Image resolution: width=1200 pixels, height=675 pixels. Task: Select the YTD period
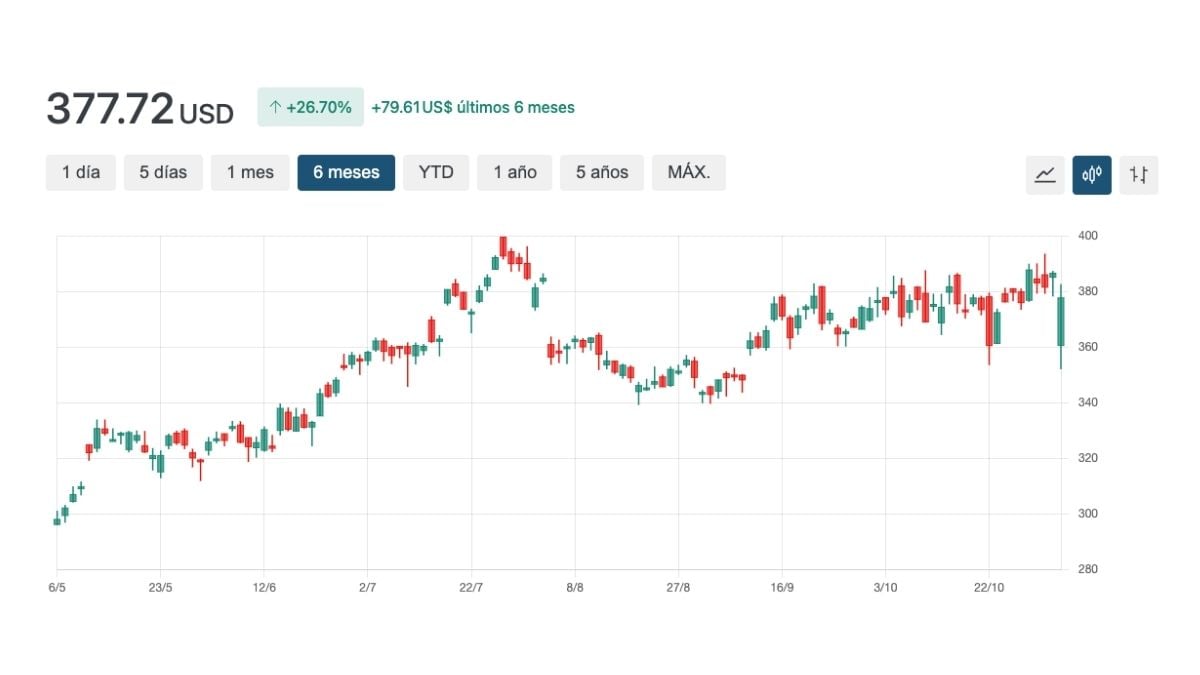(436, 172)
